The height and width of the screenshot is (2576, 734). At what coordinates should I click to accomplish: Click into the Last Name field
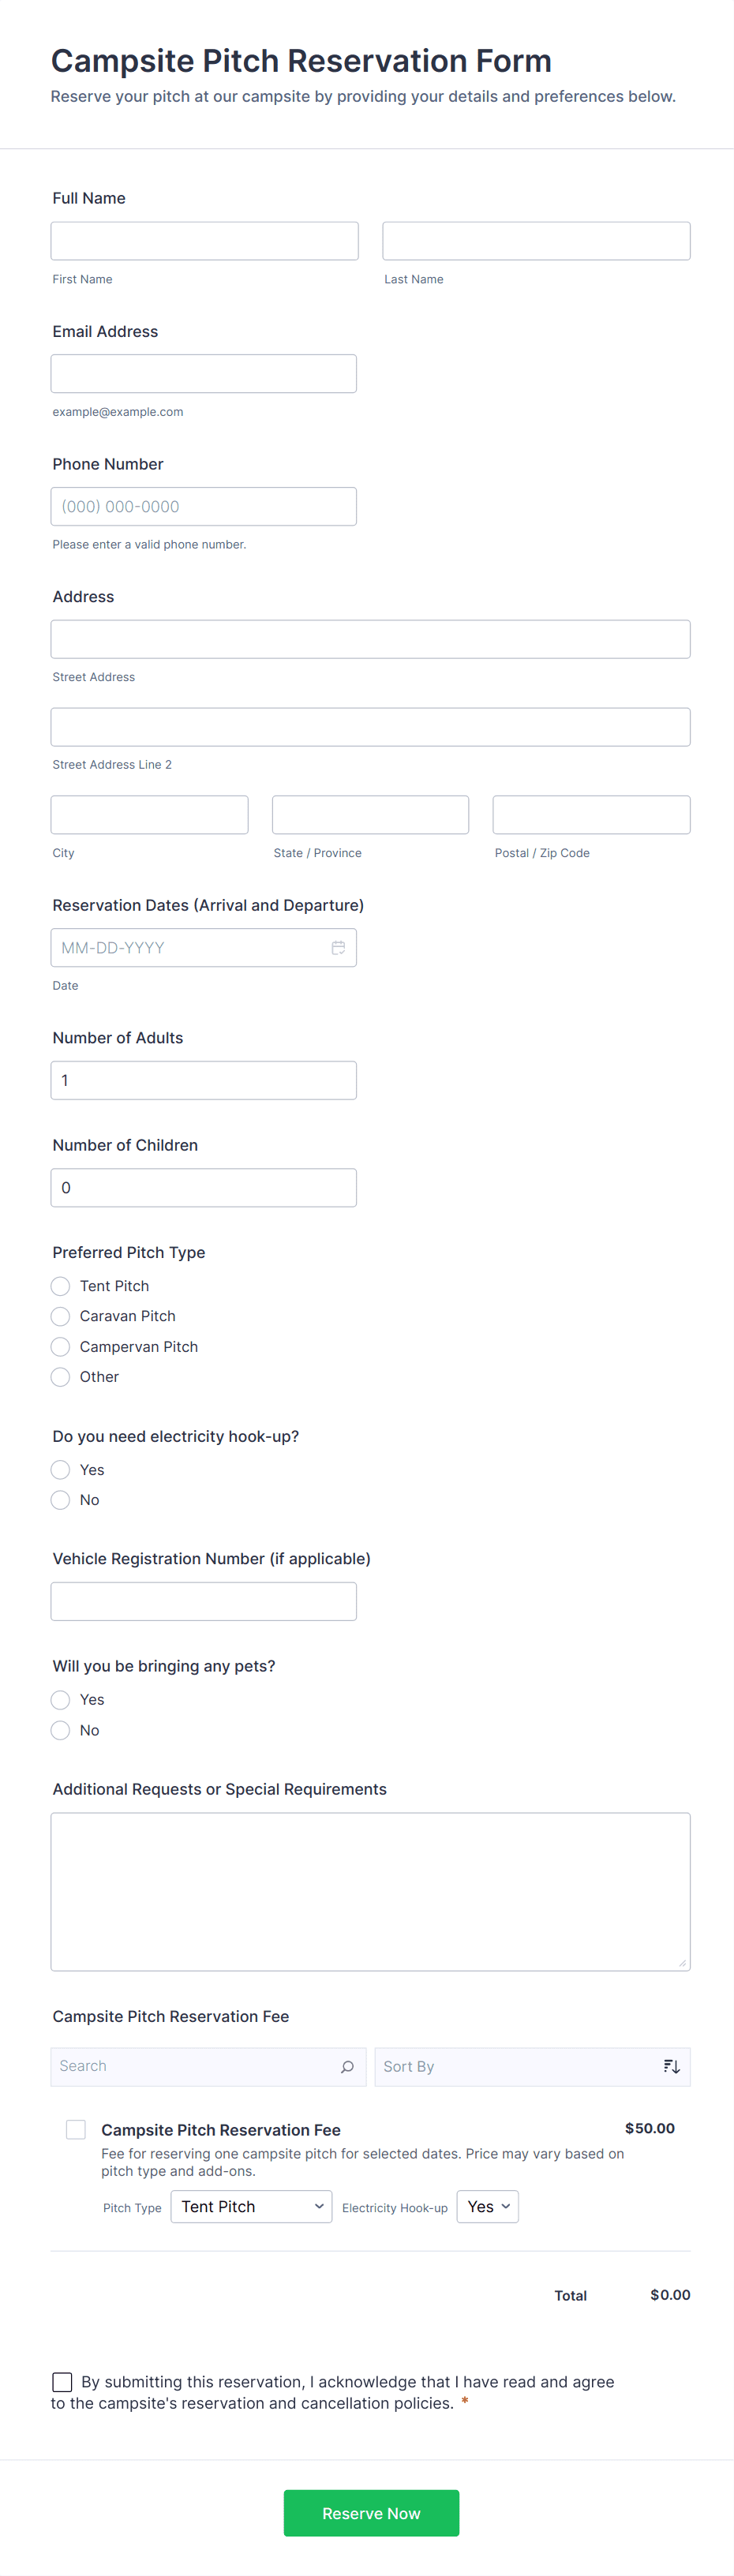point(536,241)
